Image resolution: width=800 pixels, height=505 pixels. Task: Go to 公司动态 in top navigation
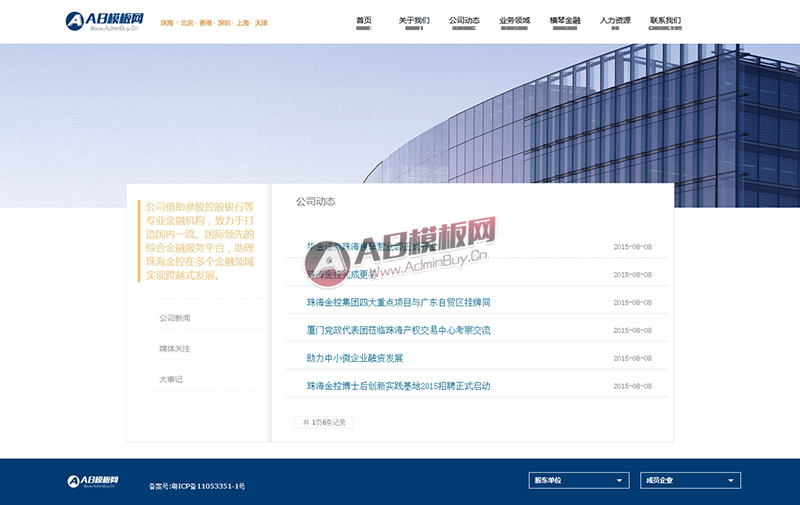click(x=464, y=21)
